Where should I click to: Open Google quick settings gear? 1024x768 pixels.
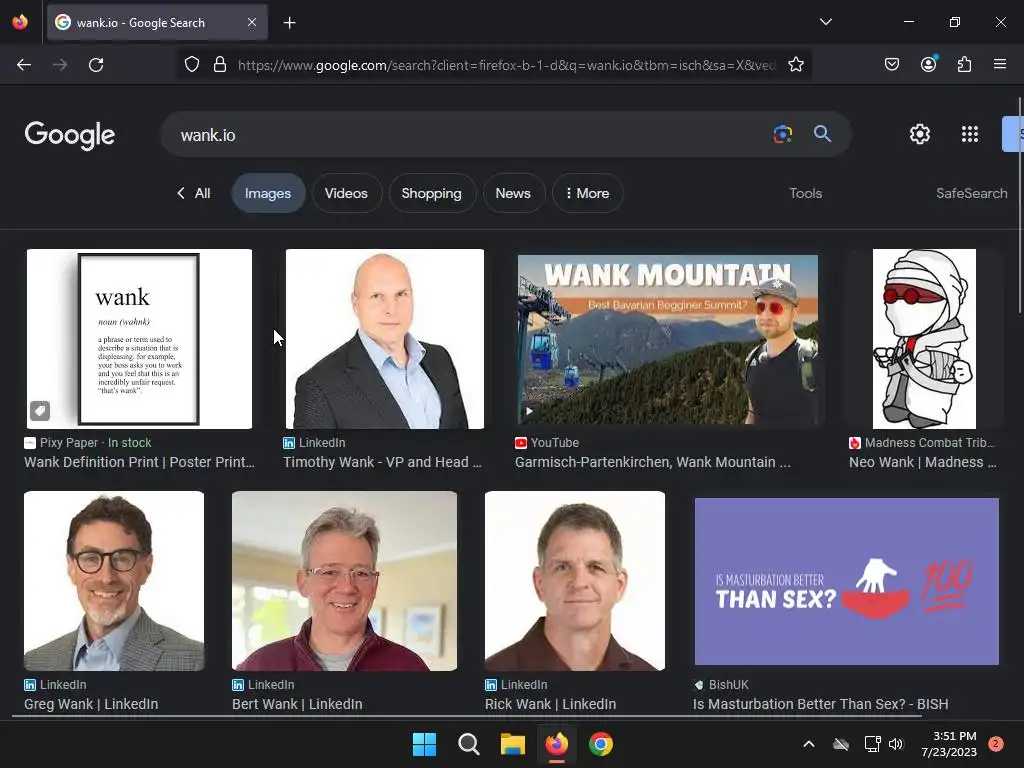click(920, 134)
